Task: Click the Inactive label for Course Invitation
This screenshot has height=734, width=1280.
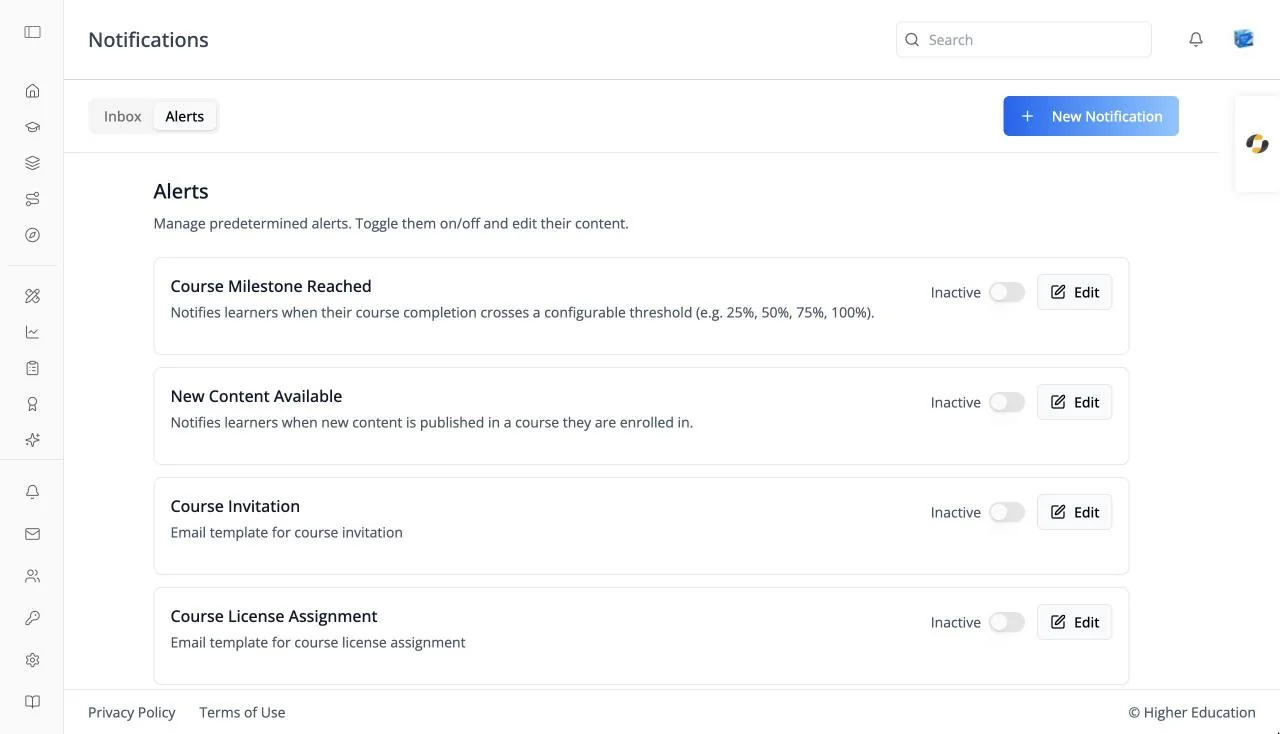Action: (x=956, y=512)
